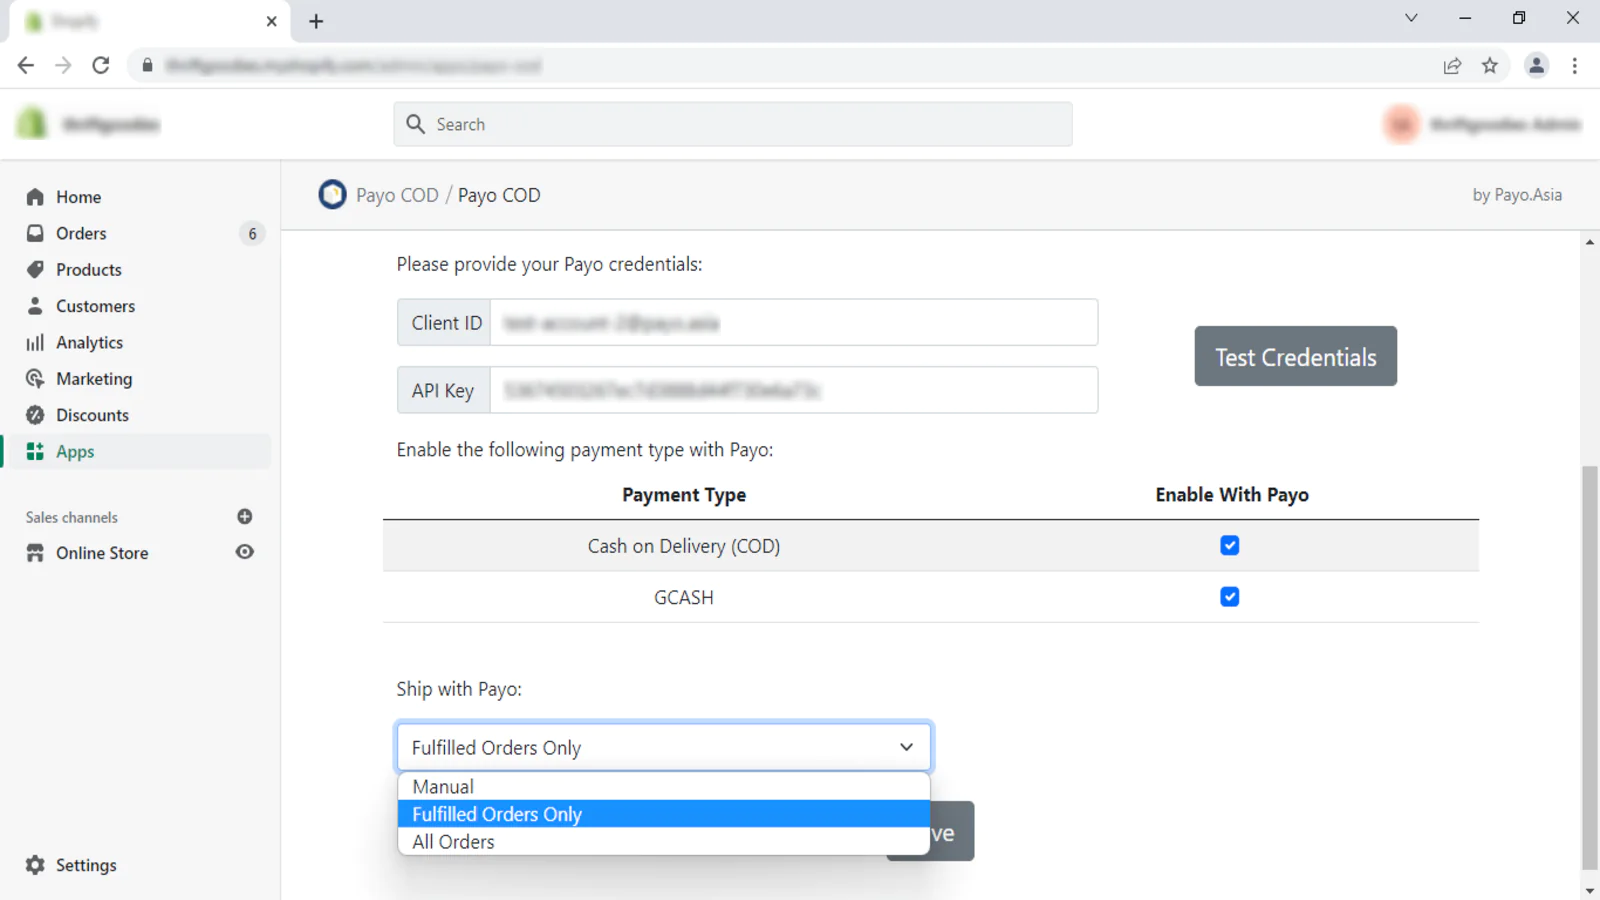Click the Customers person icon
The image size is (1600, 900).
click(35, 306)
